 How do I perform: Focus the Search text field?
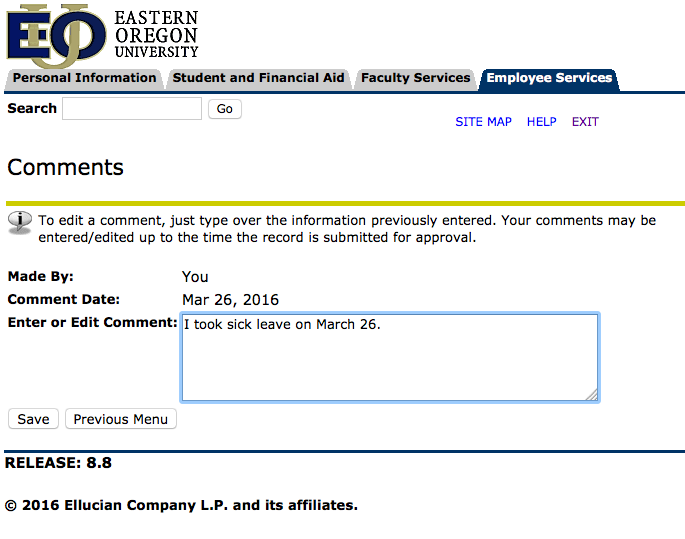(x=132, y=109)
